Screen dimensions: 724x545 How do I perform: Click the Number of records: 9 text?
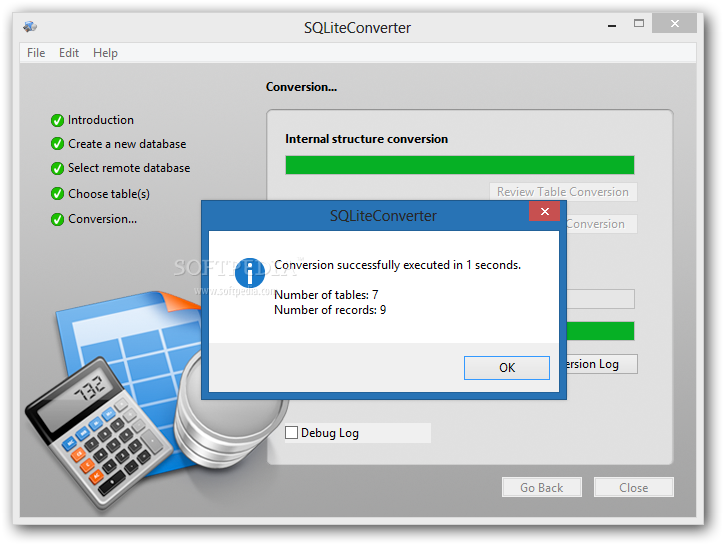tap(330, 310)
